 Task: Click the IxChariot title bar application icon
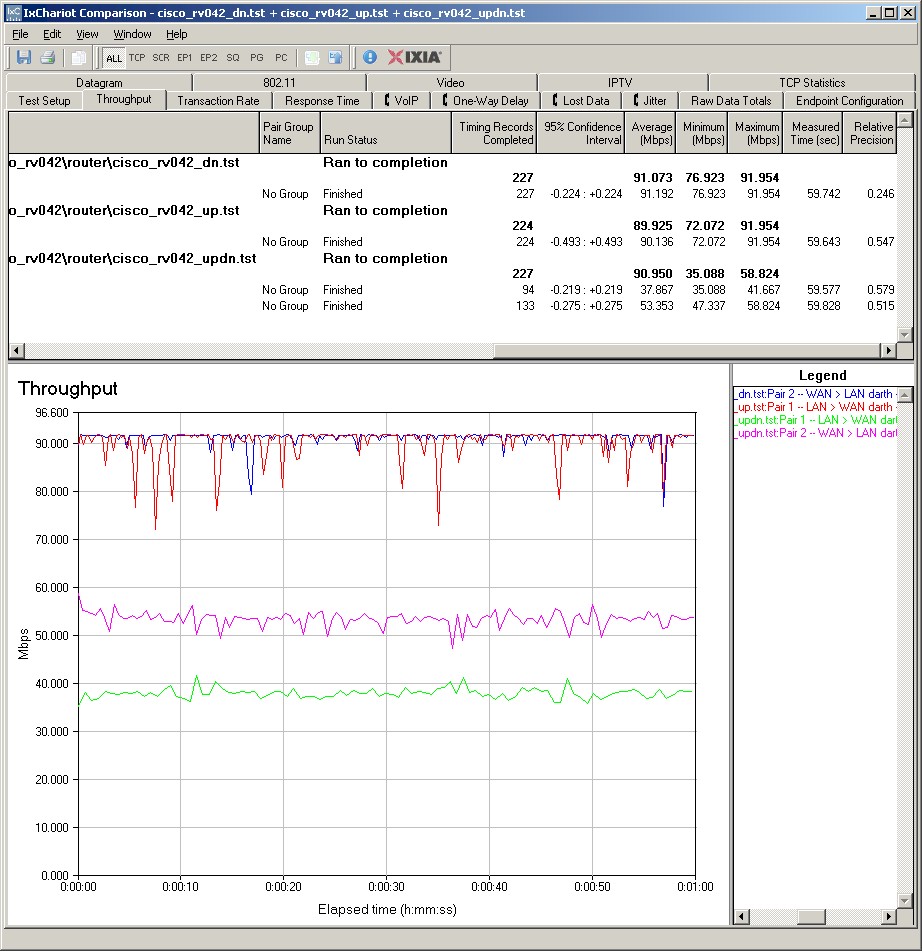(13, 13)
